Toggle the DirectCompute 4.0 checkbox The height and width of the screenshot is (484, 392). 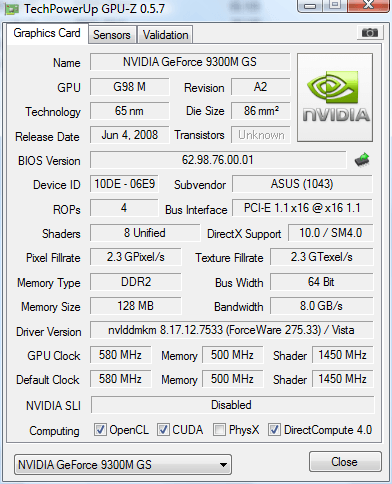point(274,430)
